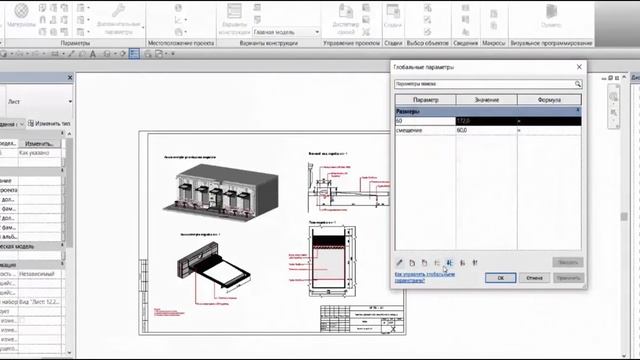Open the Phases (Стадии) tool
The height and width of the screenshot is (360, 640).
coord(393,16)
